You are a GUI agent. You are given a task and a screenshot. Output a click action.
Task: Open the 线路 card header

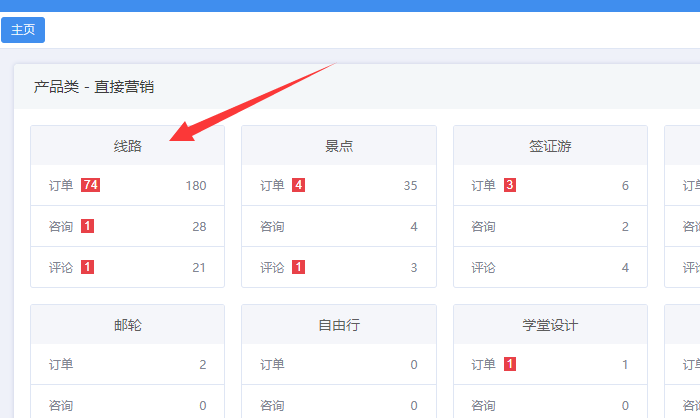tap(127, 146)
